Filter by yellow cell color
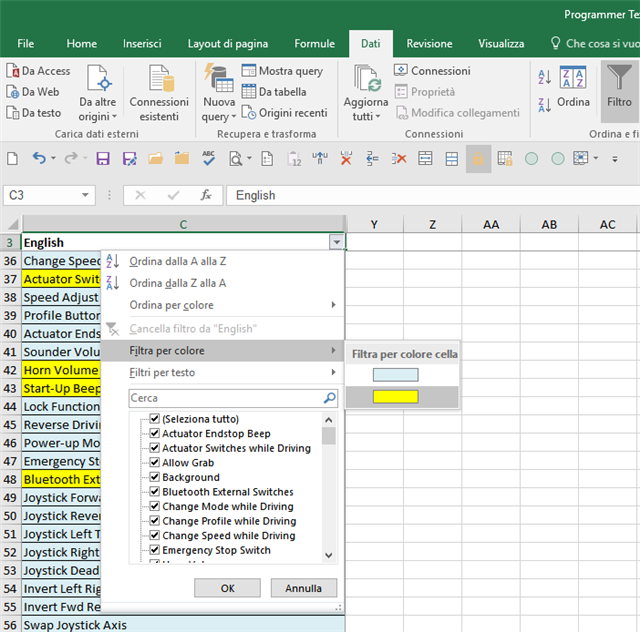Screen dimensions: 640x632 396,397
